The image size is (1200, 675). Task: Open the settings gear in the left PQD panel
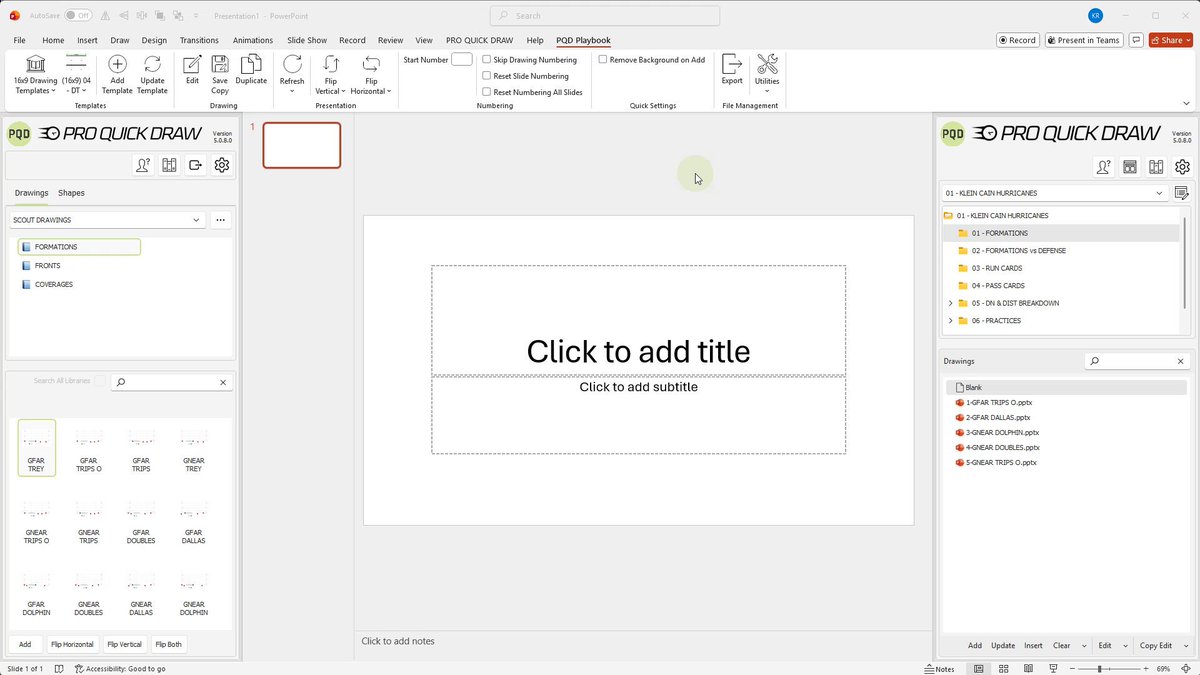[x=222, y=165]
